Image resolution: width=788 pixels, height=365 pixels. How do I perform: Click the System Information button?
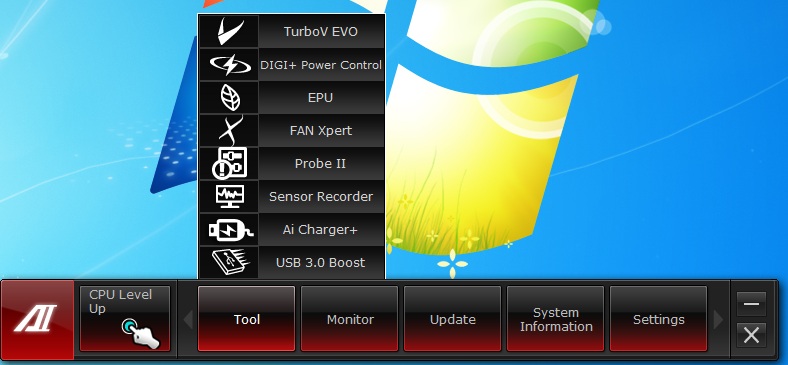[x=555, y=319]
